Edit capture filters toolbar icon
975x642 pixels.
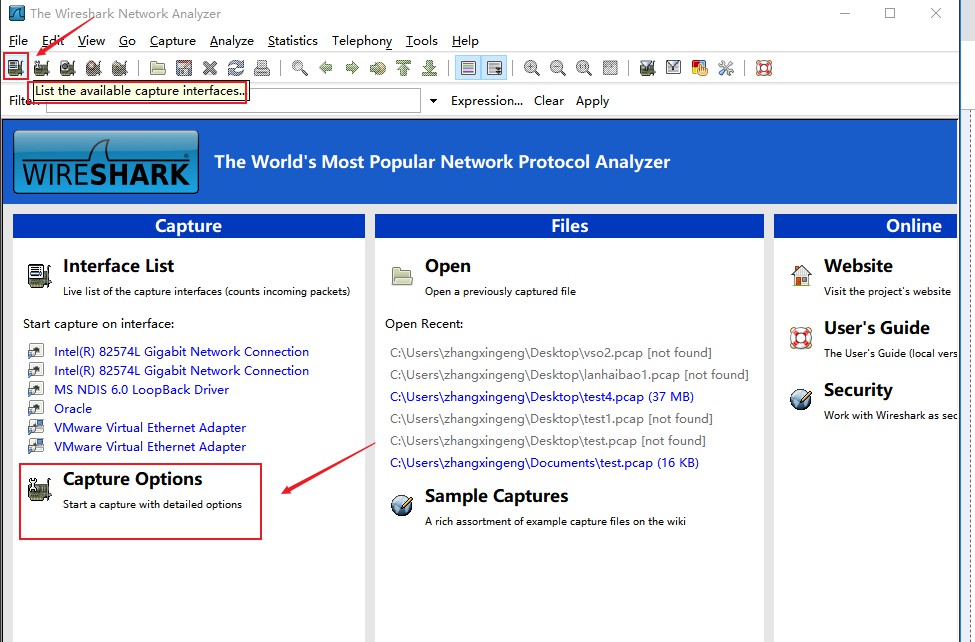(x=647, y=67)
